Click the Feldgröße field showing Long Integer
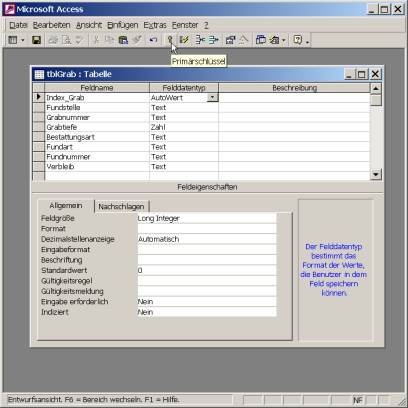Image resolution: width=408 pixels, height=408 pixels. click(207, 218)
